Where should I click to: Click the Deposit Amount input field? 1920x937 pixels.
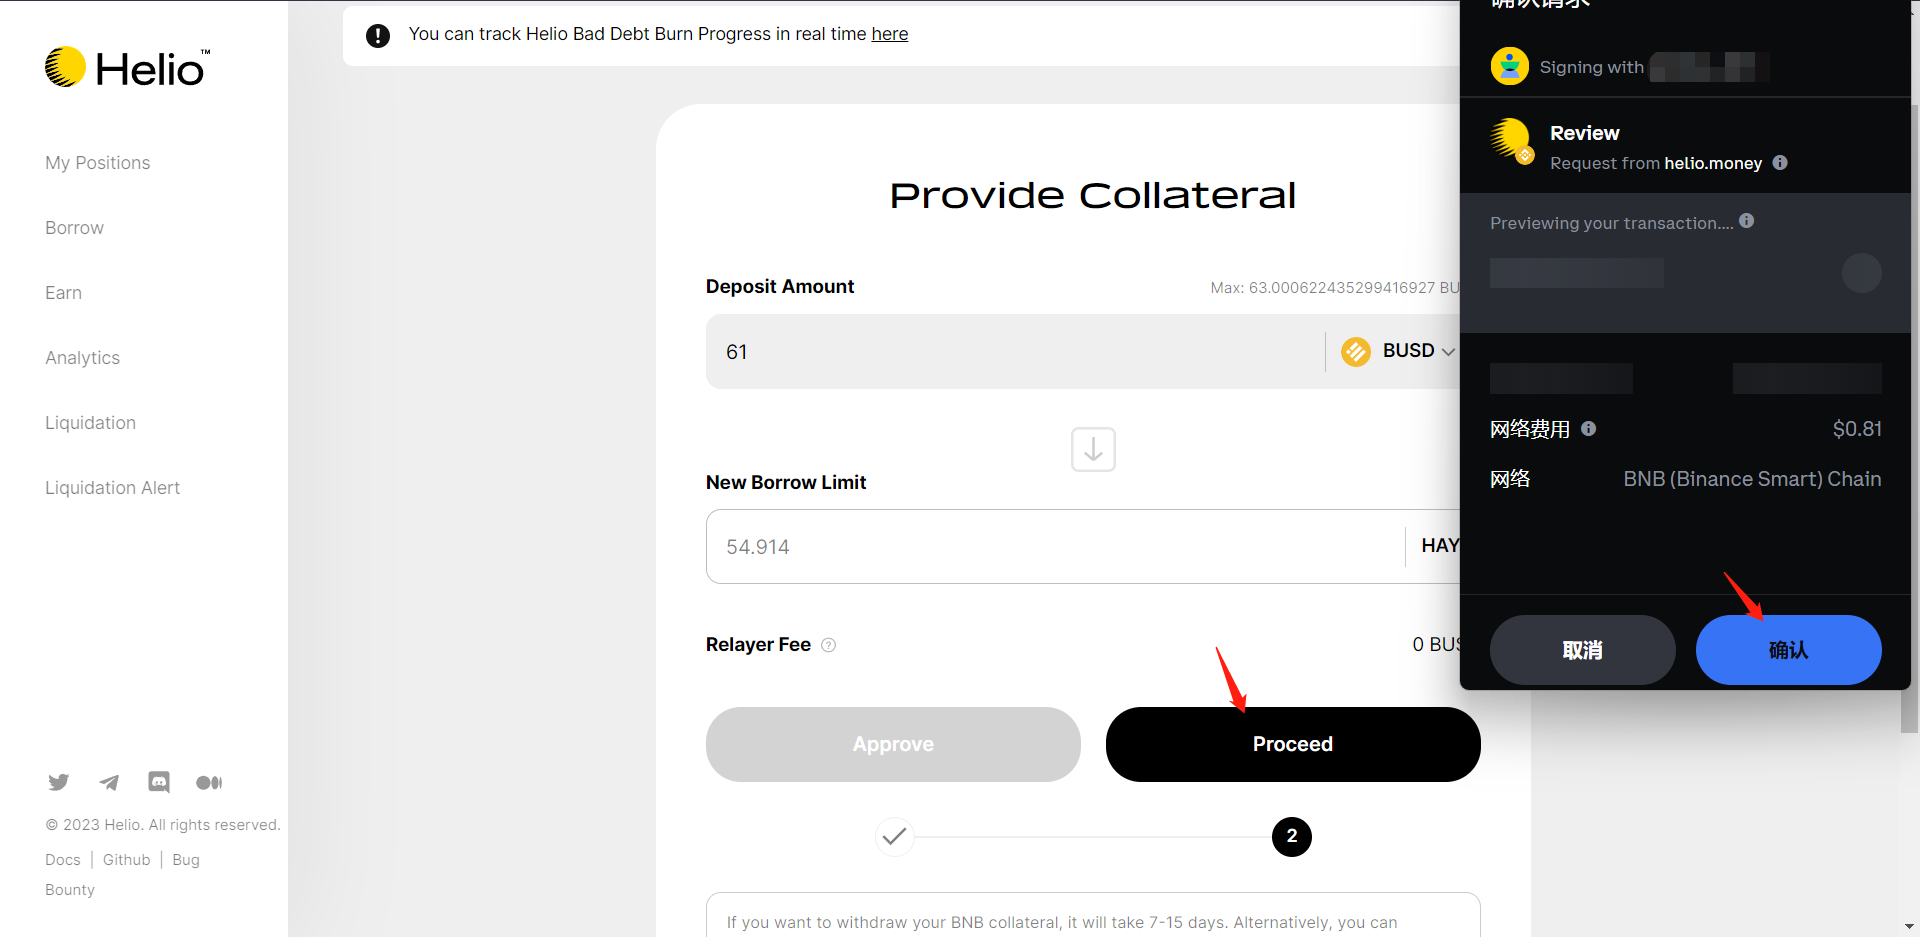tap(1010, 352)
